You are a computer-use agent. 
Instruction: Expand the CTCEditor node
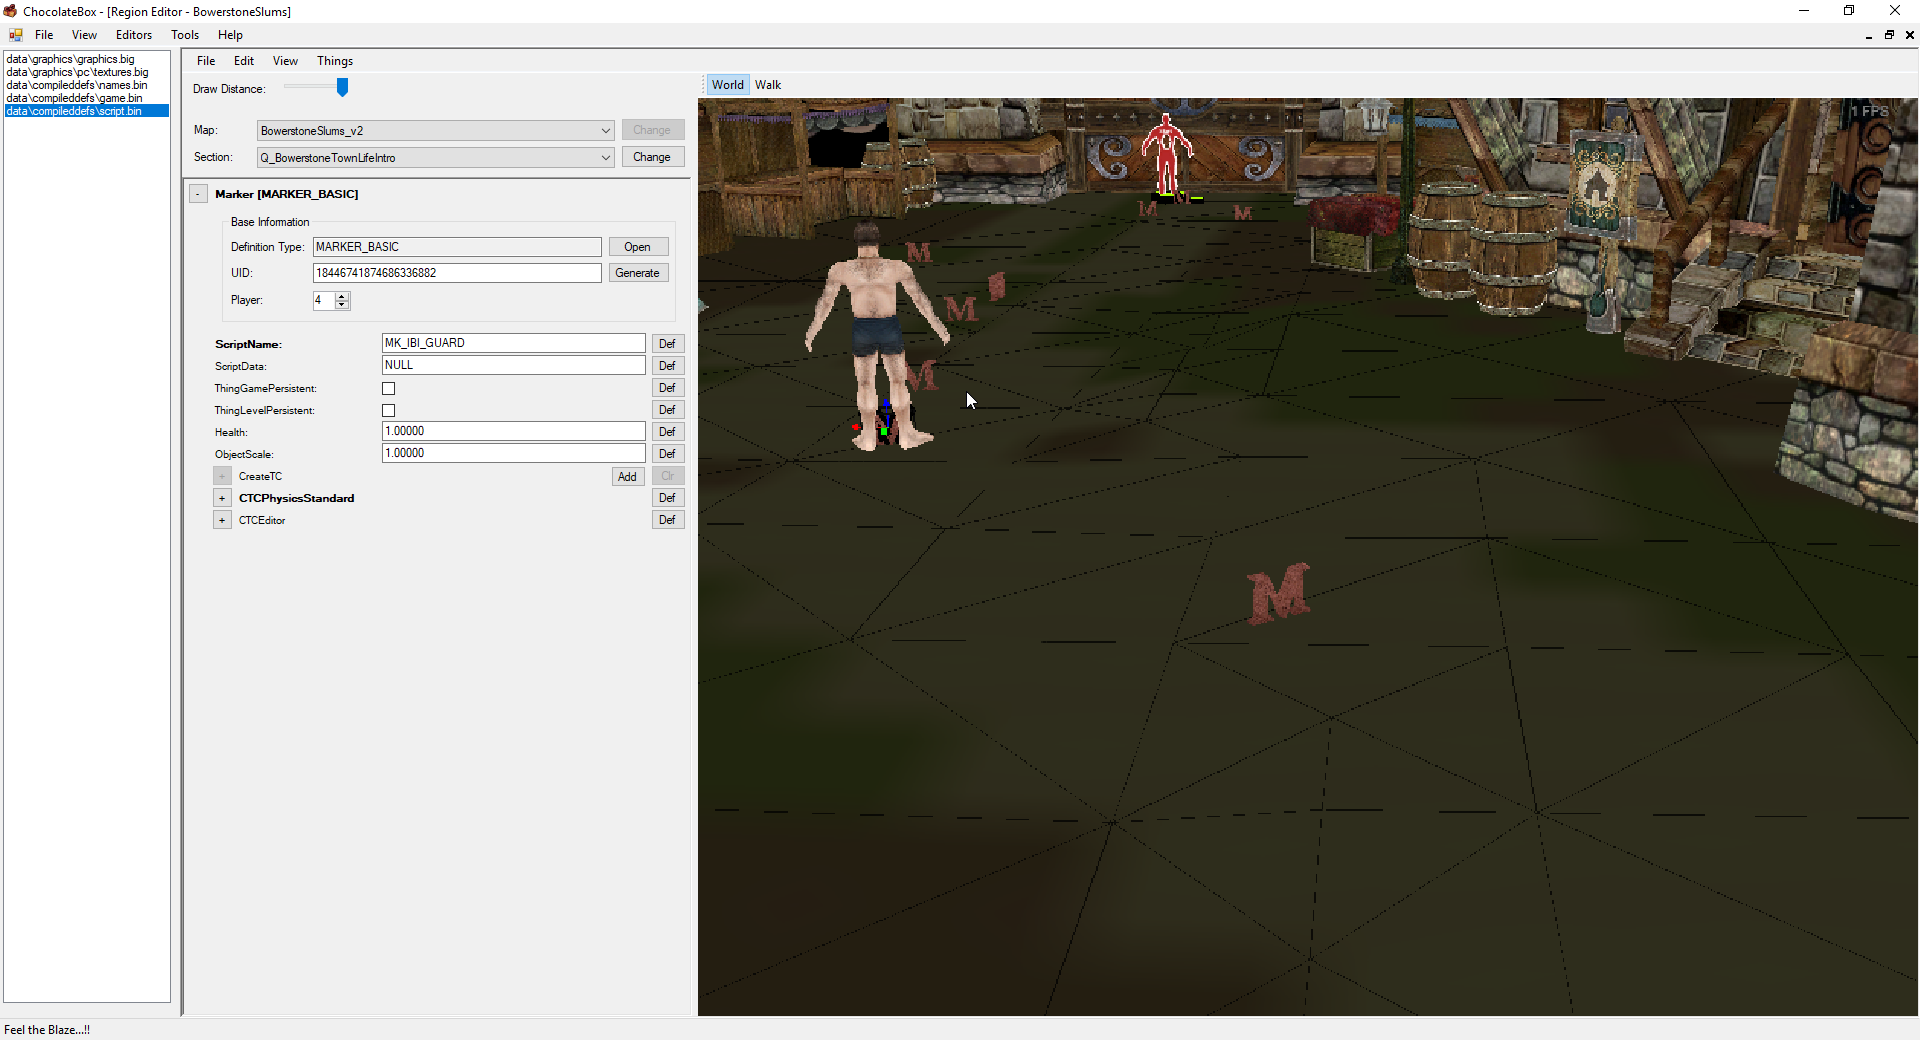click(x=222, y=520)
